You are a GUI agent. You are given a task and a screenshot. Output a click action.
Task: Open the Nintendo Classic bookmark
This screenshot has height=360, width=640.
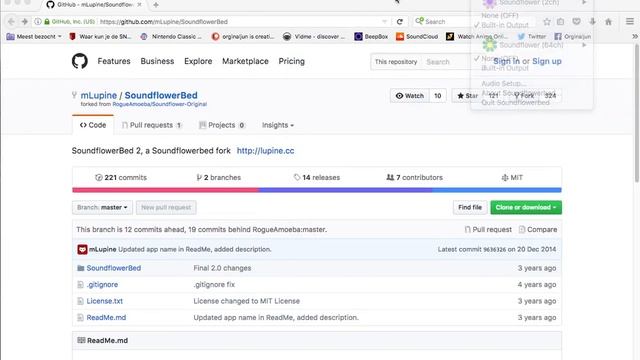click(171, 36)
